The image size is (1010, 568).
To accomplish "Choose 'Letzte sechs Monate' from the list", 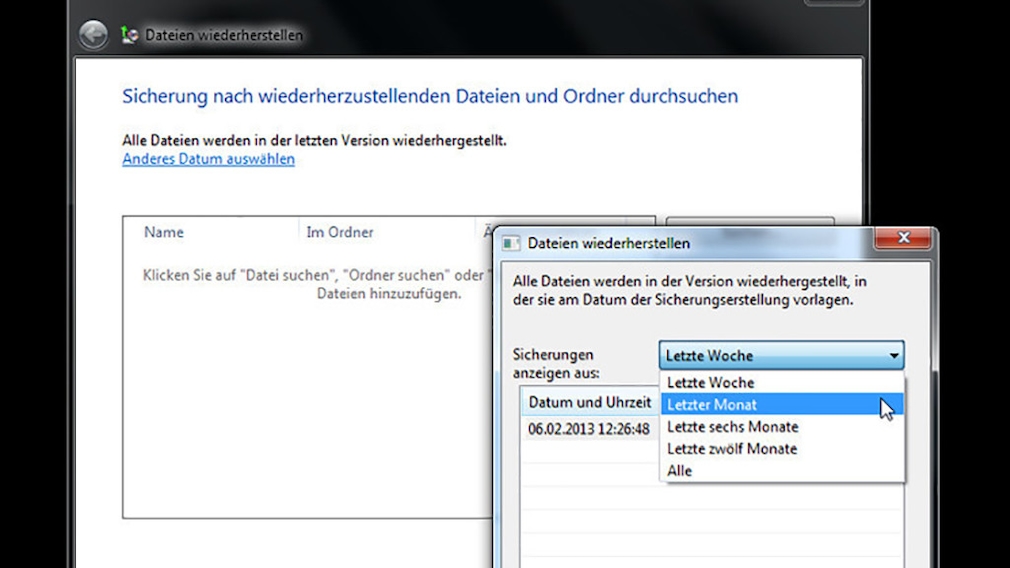I will point(782,426).
